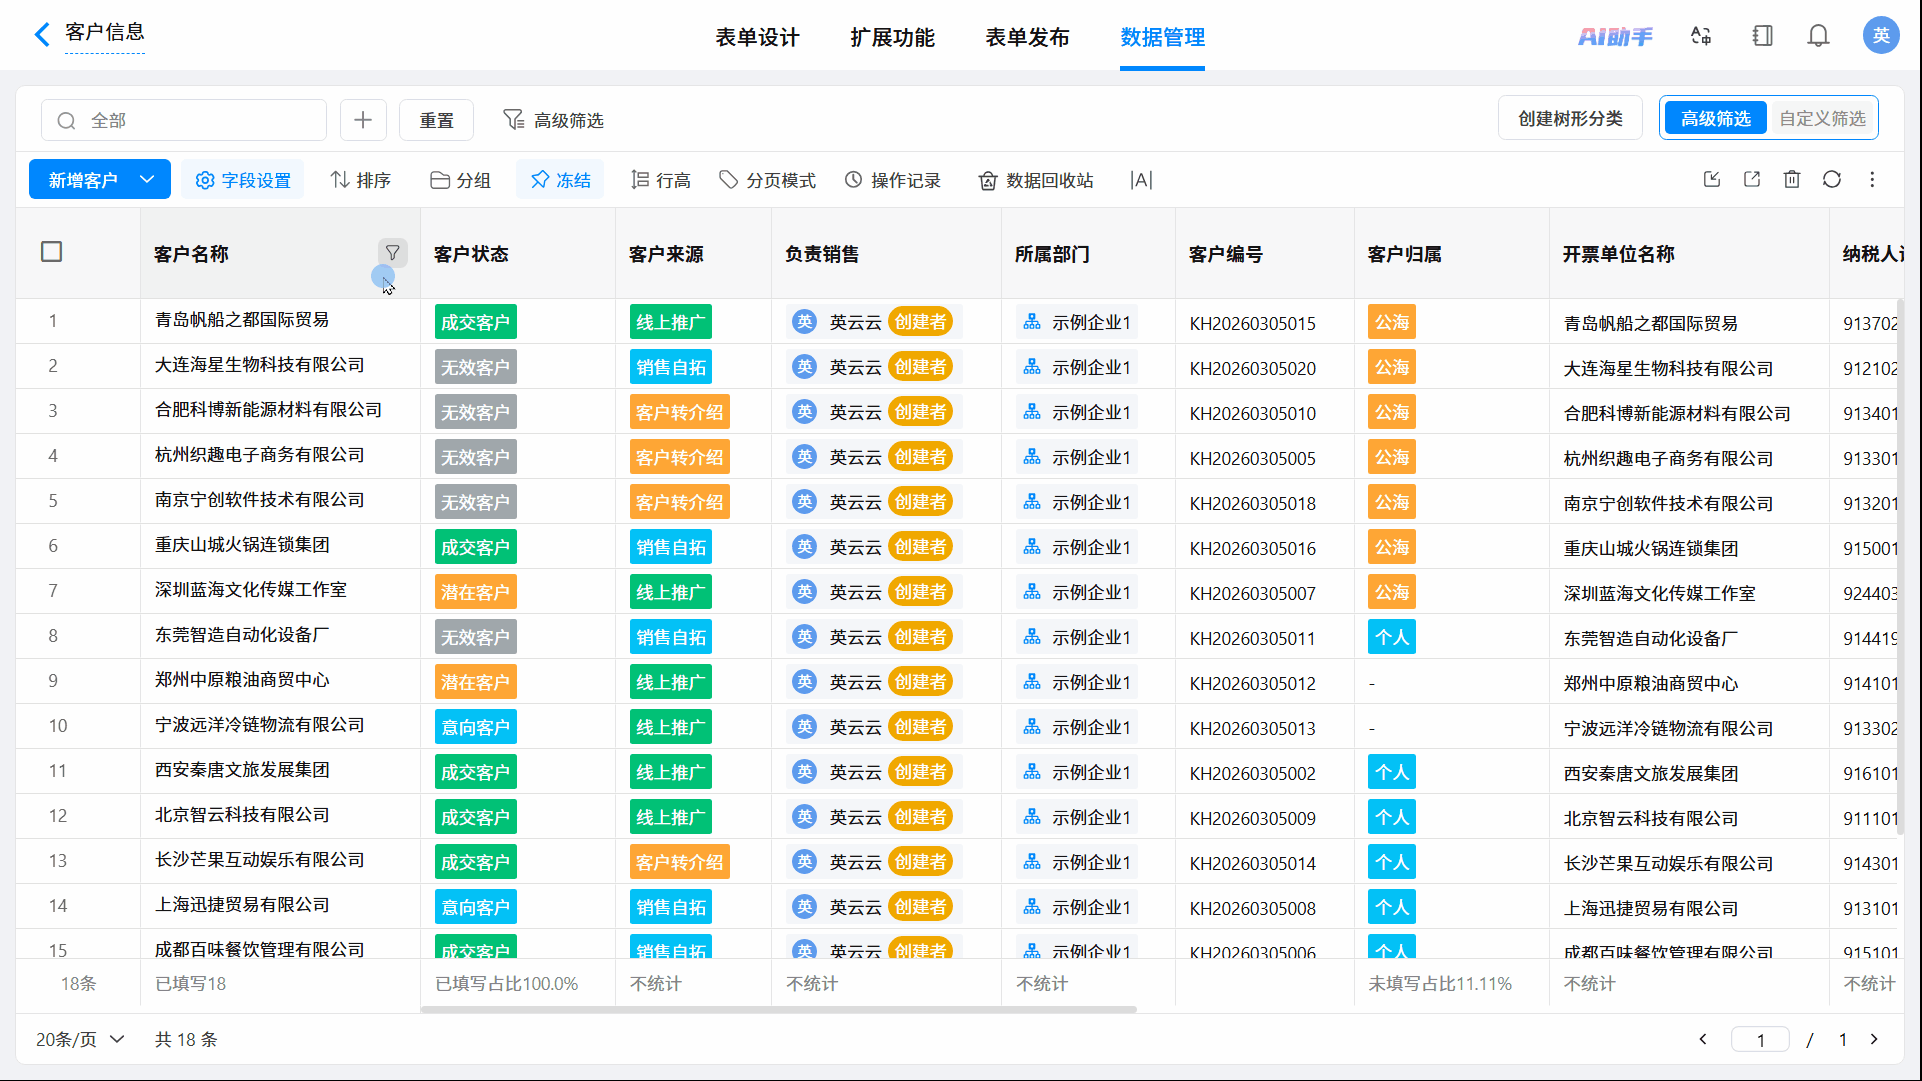Expand the 新增客户 dropdown arrow

(x=148, y=179)
